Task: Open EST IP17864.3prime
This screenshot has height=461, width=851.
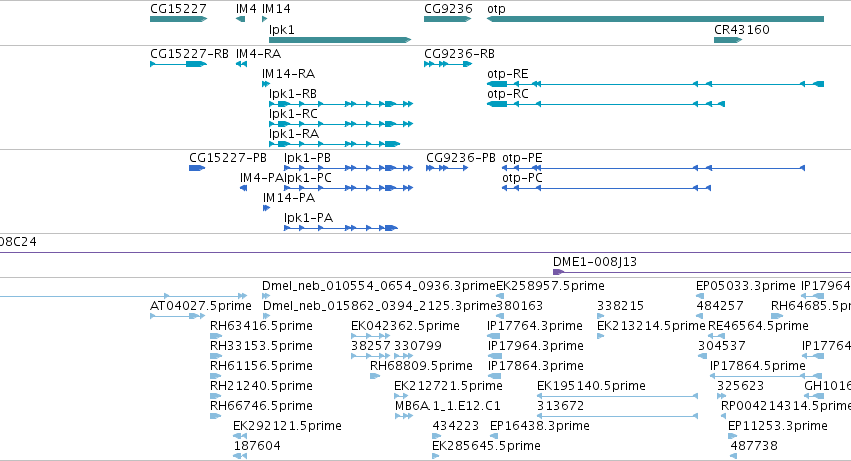Action: 536,367
